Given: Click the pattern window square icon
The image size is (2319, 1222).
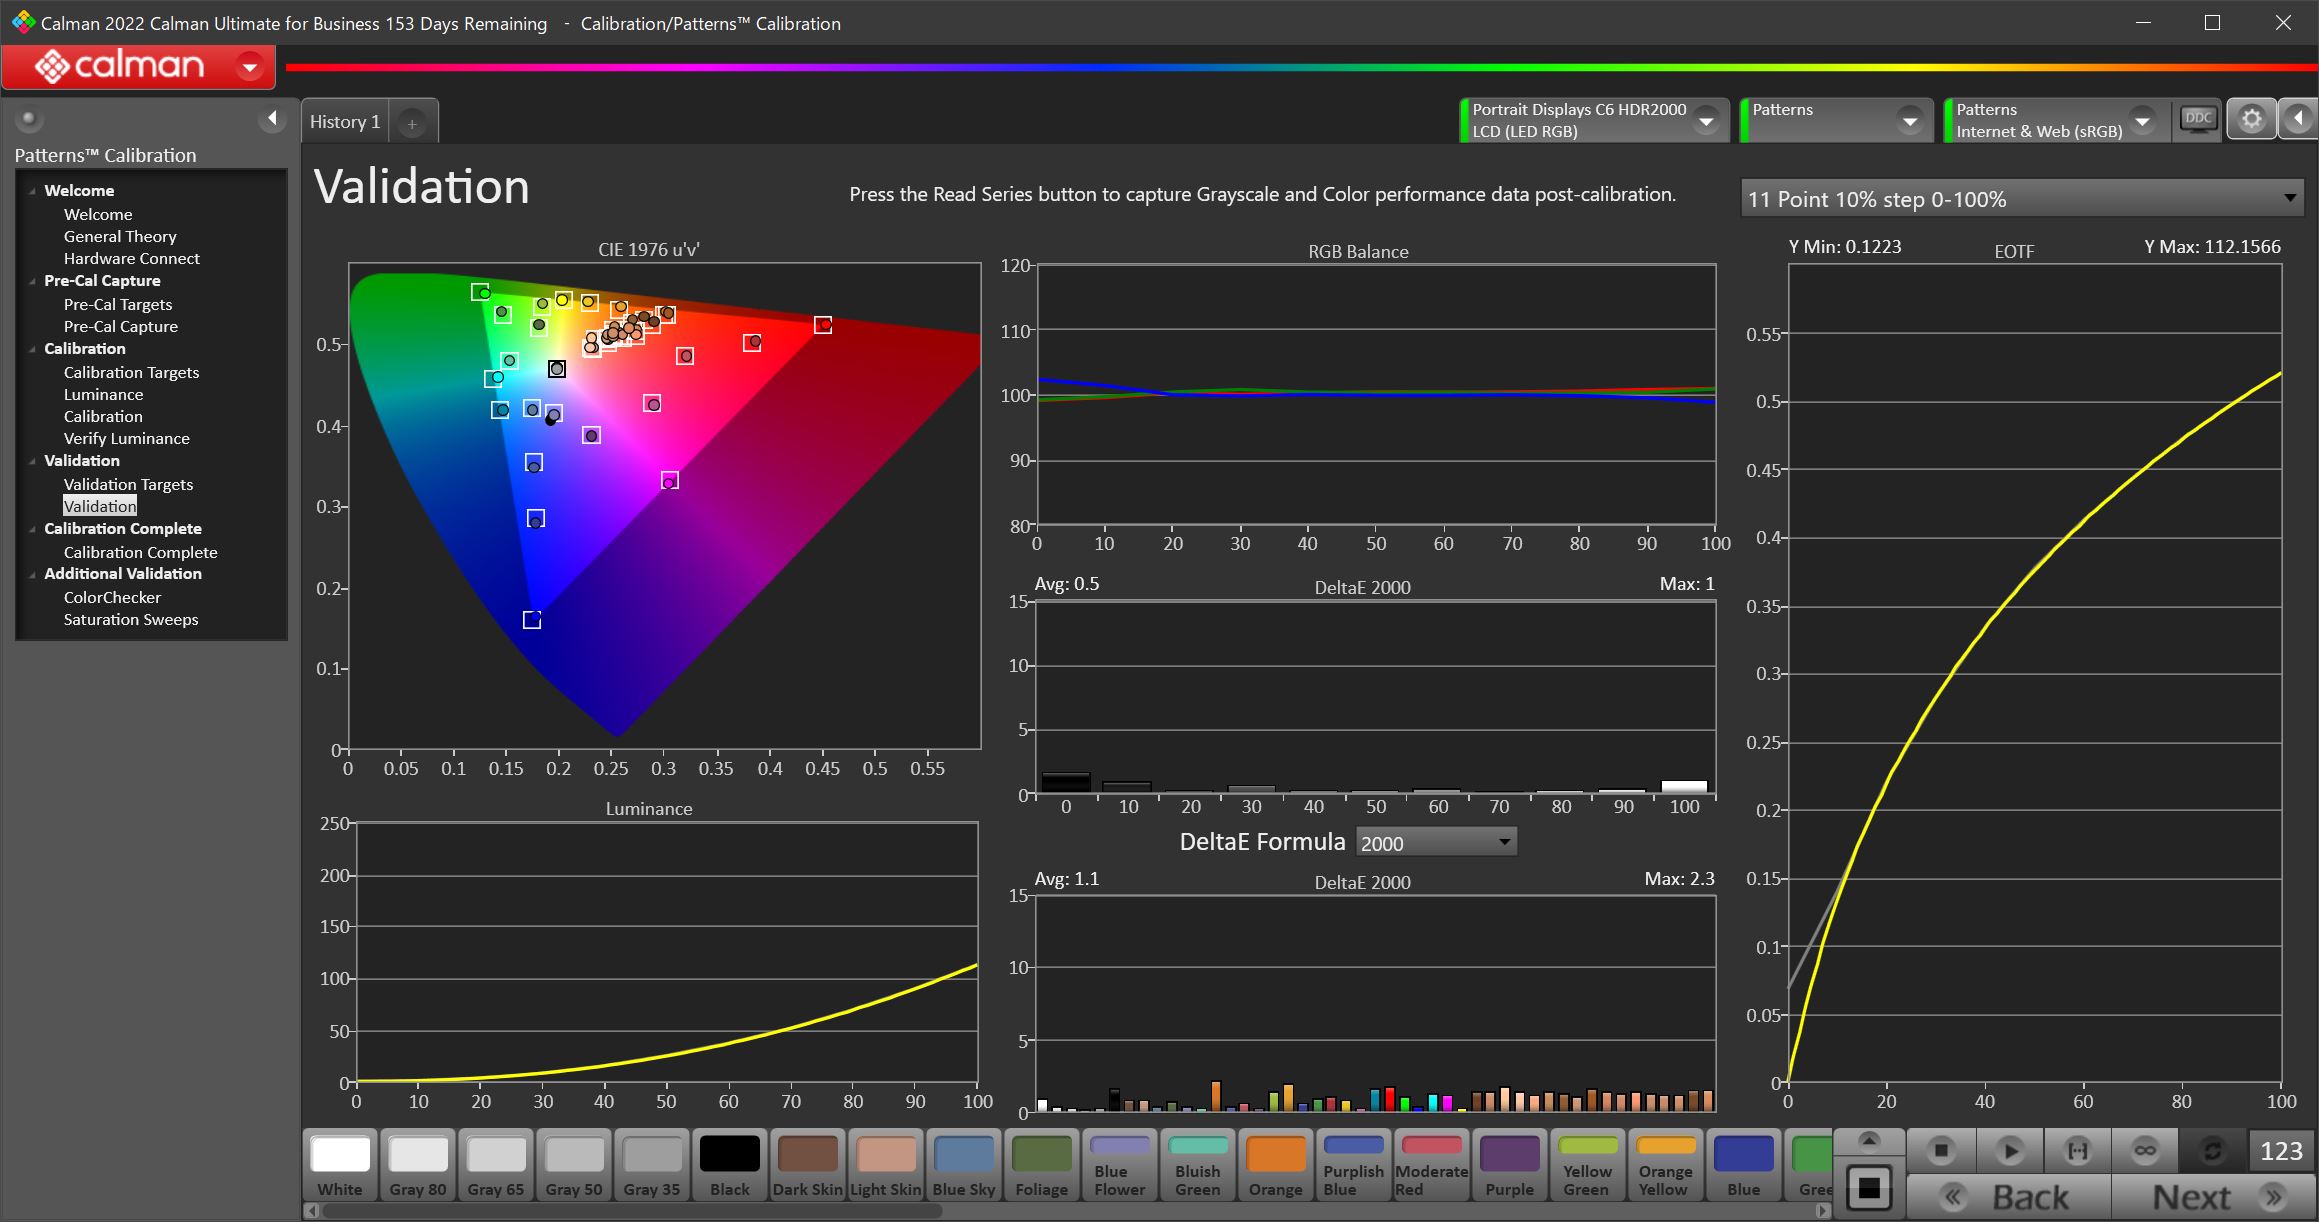Looking at the screenshot, I should [1868, 1188].
